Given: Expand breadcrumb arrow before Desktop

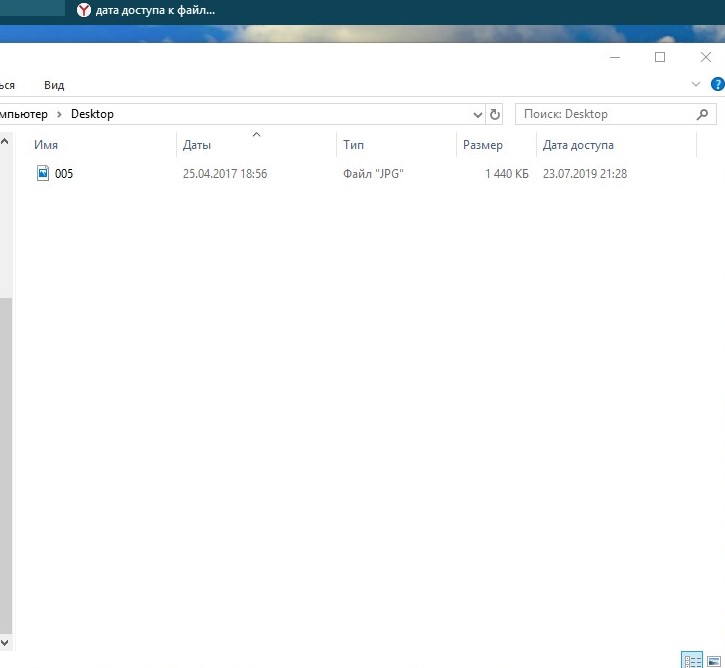Looking at the screenshot, I should click(x=60, y=114).
